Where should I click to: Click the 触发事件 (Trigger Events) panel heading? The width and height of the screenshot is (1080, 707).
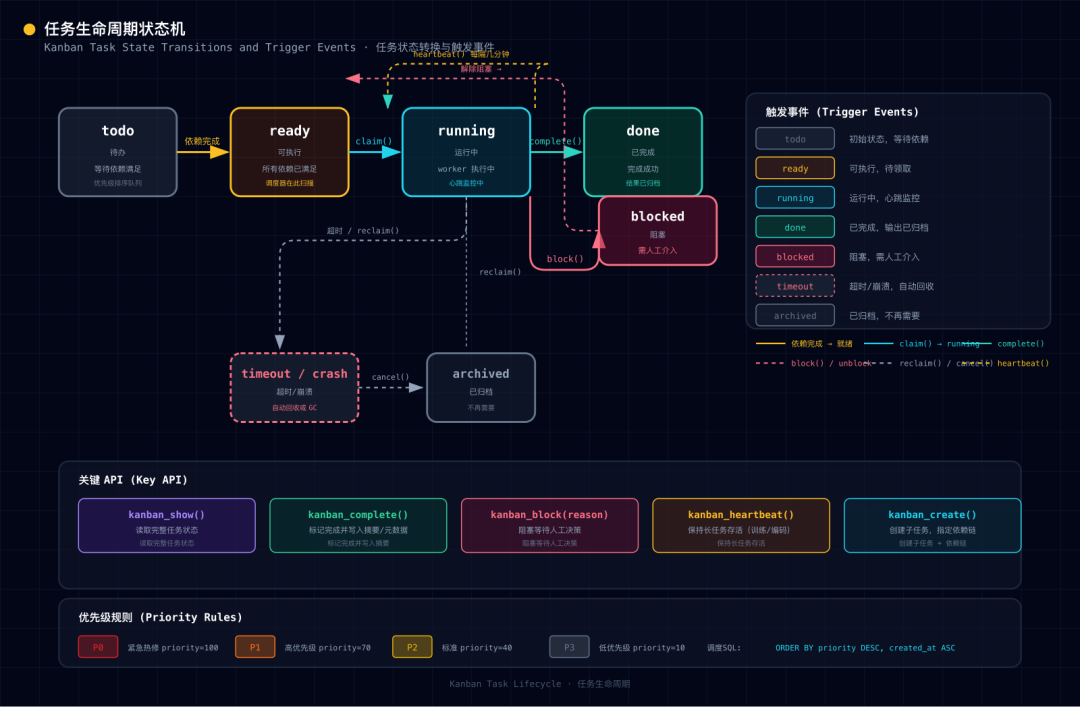[x=842, y=112]
